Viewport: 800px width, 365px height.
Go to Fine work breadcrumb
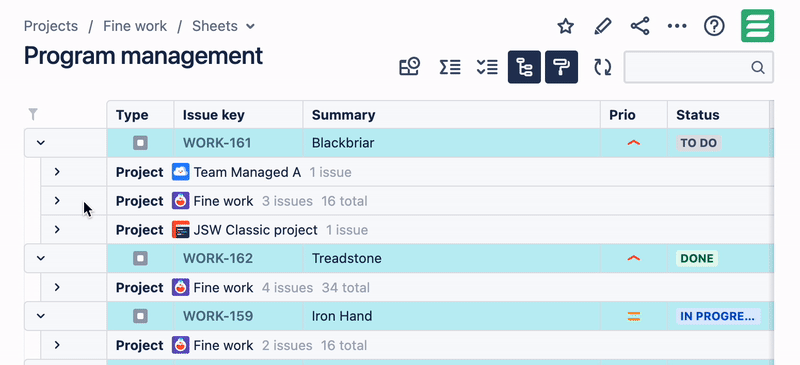click(135, 26)
